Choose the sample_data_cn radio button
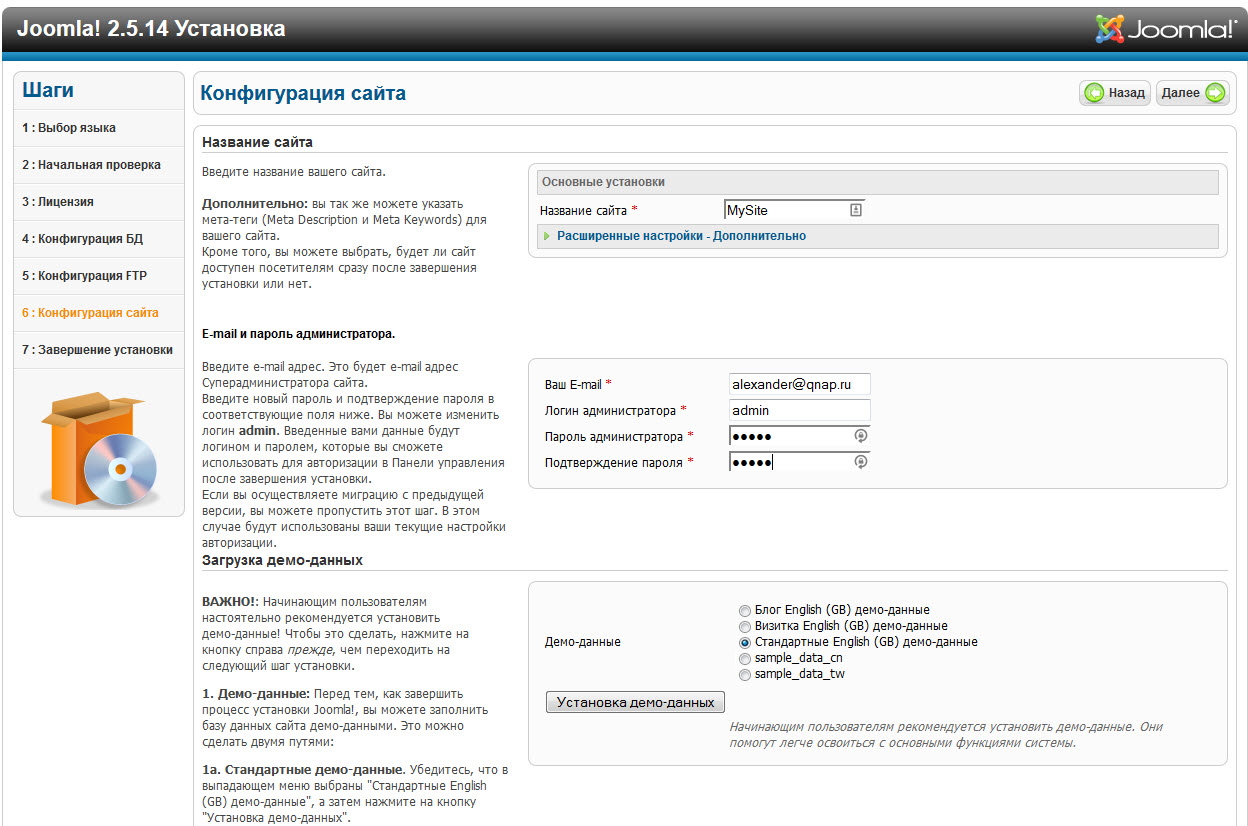Screen dimensions: 1248x826 click(x=744, y=658)
